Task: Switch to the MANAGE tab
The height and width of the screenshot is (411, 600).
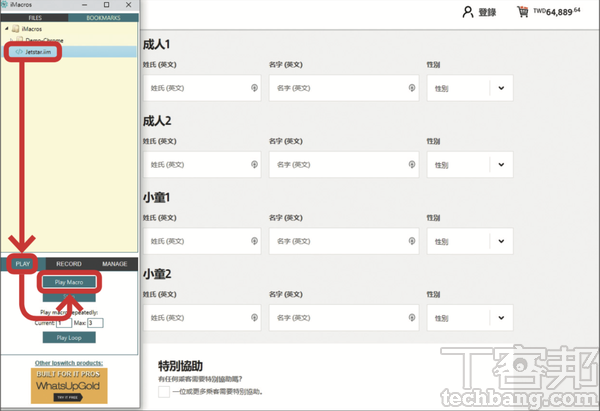Action: click(x=114, y=264)
